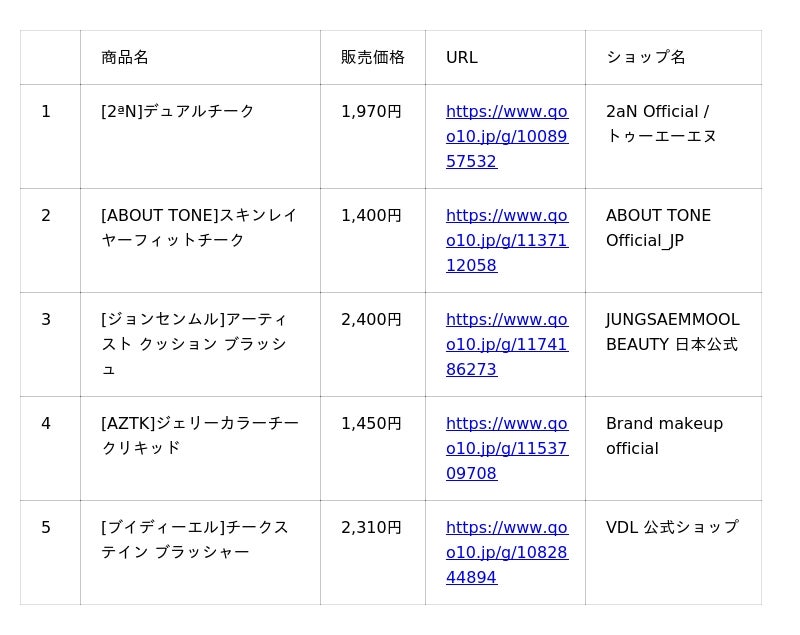Viewport: 800px width, 635px height.
Task: Click the VDL 公式ショップ shop name
Action: (672, 527)
